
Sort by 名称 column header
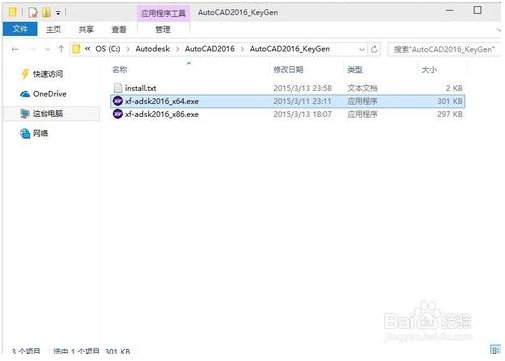120,69
